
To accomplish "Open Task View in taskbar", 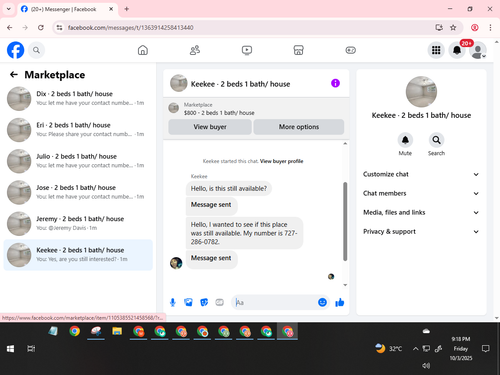I will tap(31, 349).
